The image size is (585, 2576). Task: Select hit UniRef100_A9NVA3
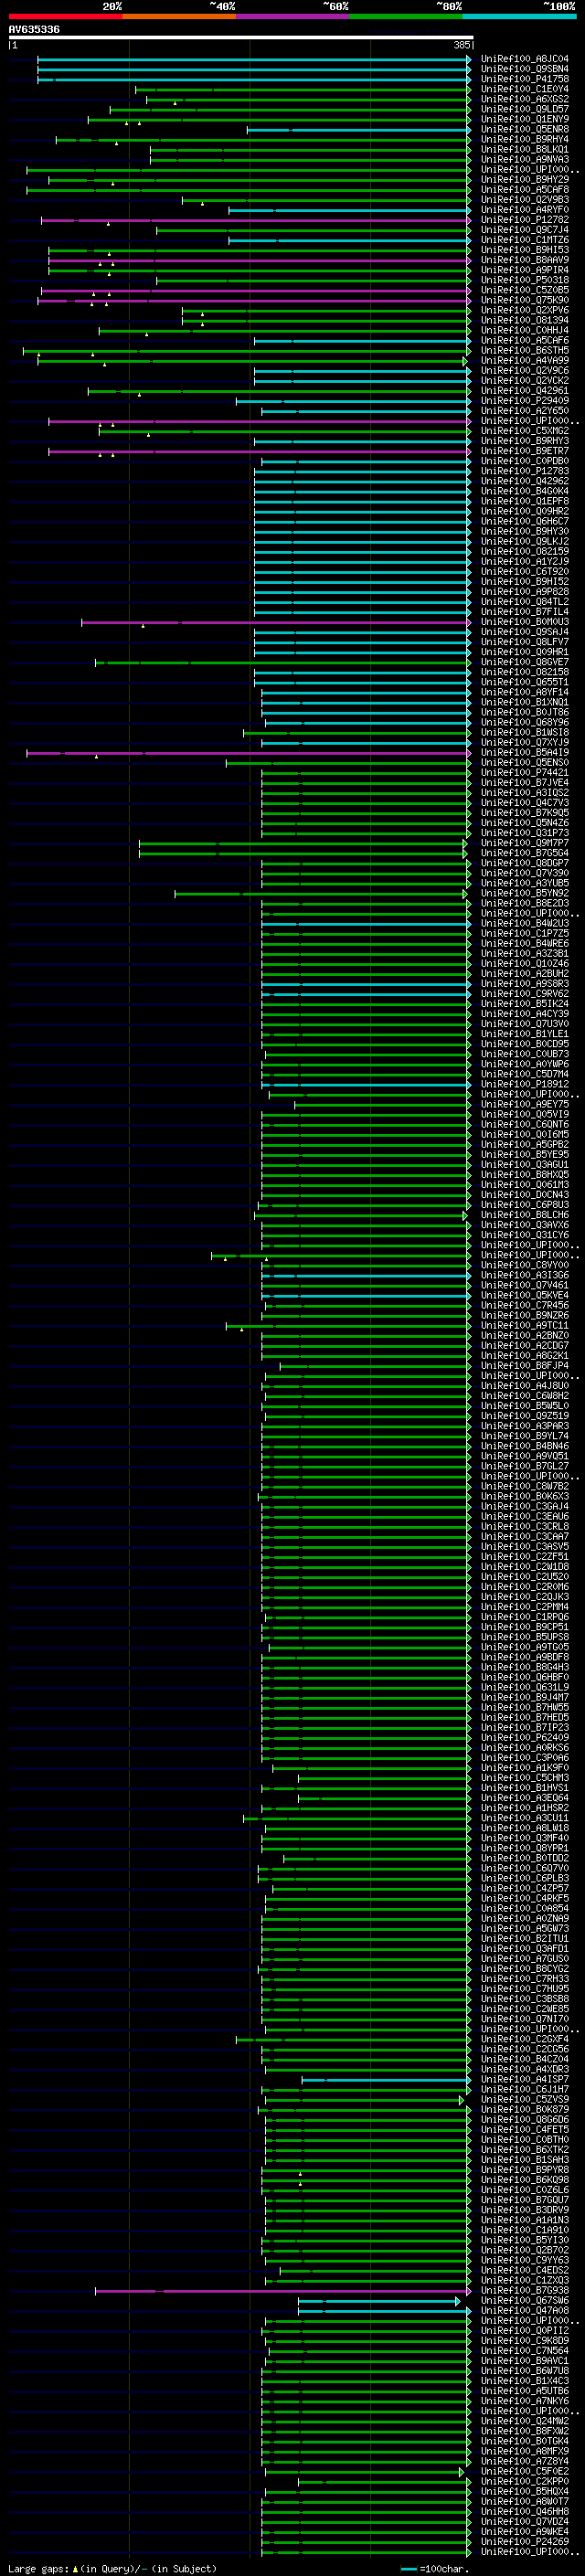tap(525, 159)
